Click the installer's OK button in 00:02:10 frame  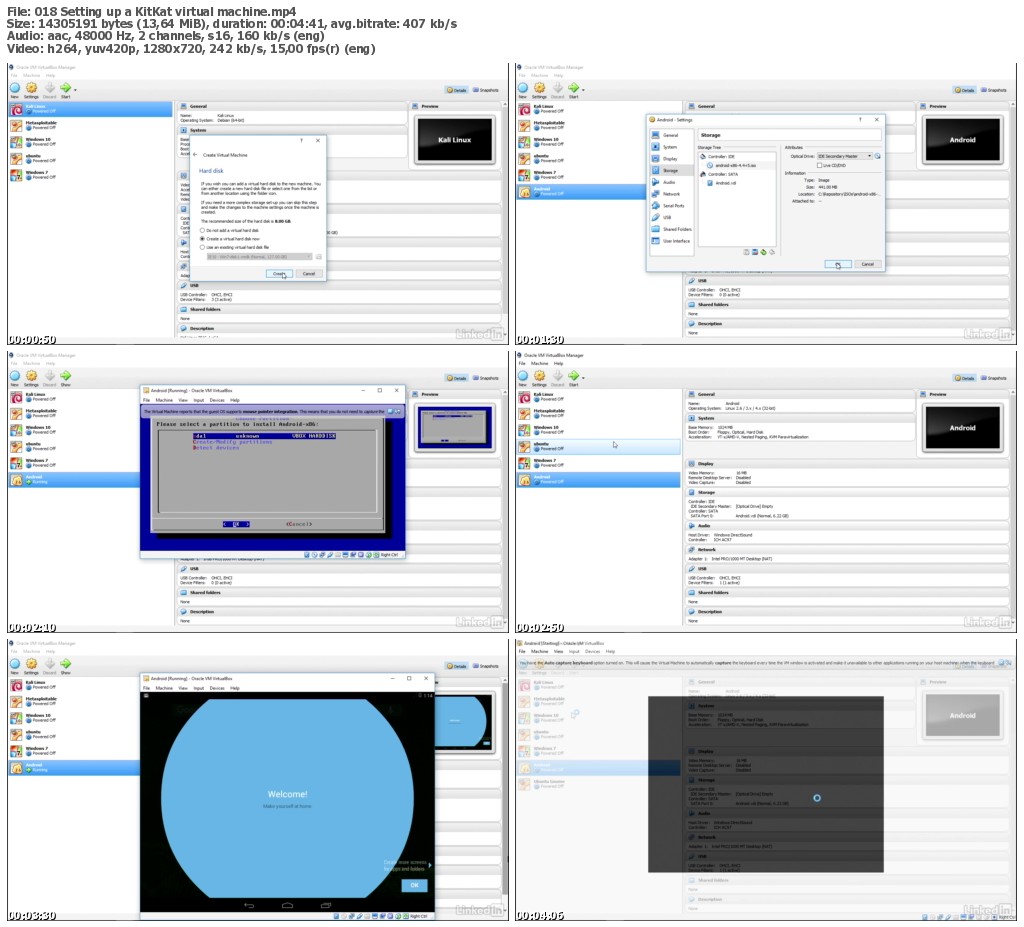click(x=236, y=524)
